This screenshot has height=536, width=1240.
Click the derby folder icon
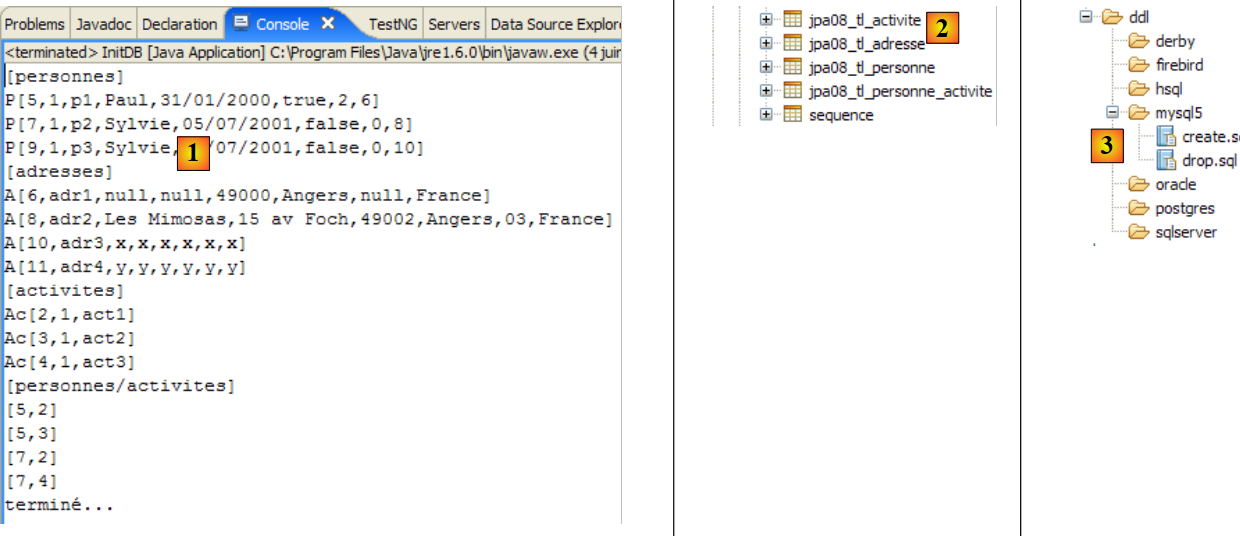click(x=1138, y=41)
